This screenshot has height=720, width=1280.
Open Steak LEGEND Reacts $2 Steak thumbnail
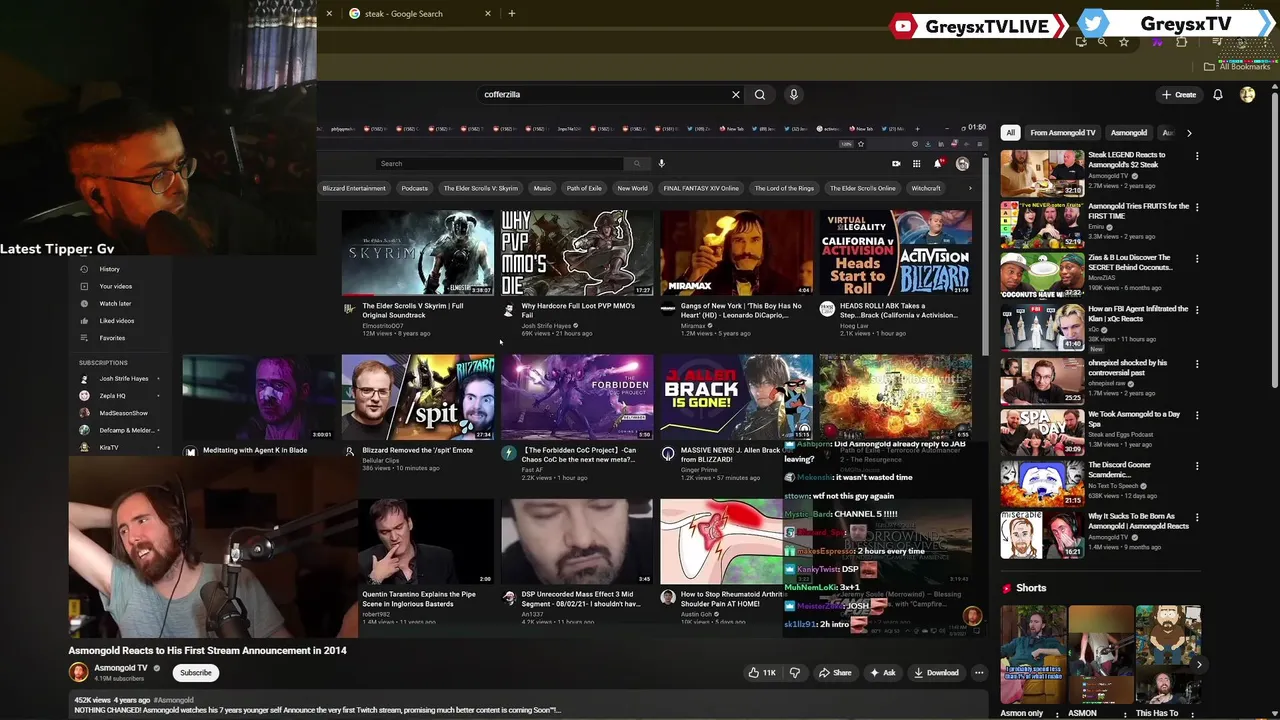pos(1042,173)
